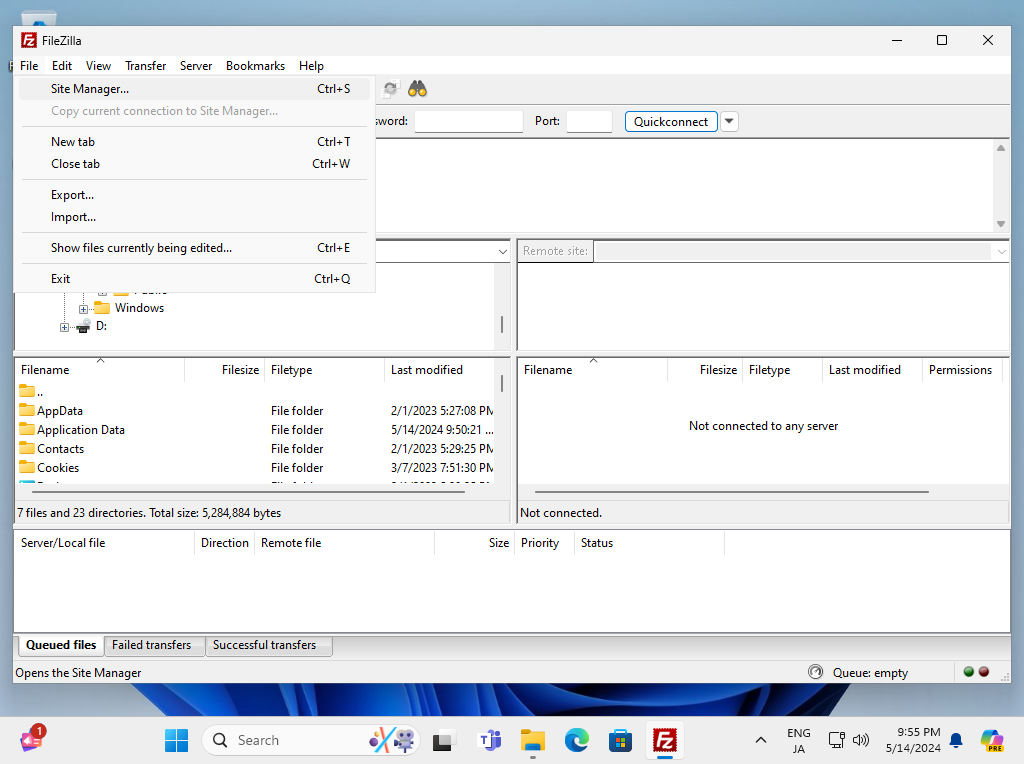Click the Copilot preview icon in taskbar
Viewport: 1024px width, 764px height.
point(992,740)
